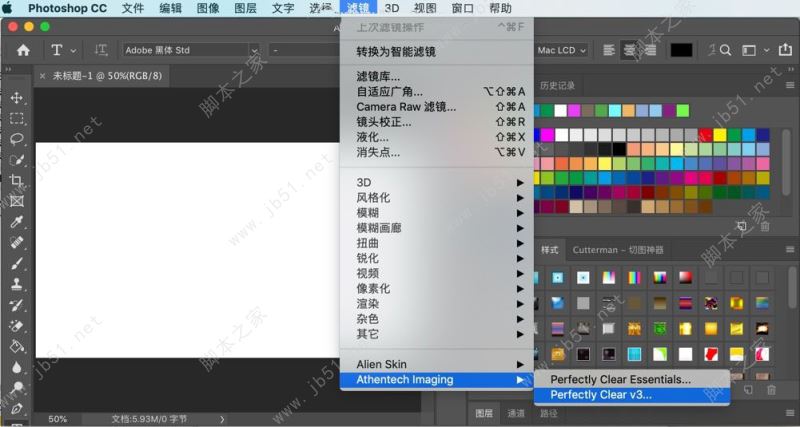The image size is (800, 427).
Task: Delete style with styles panel trash icon
Action: tap(771, 390)
